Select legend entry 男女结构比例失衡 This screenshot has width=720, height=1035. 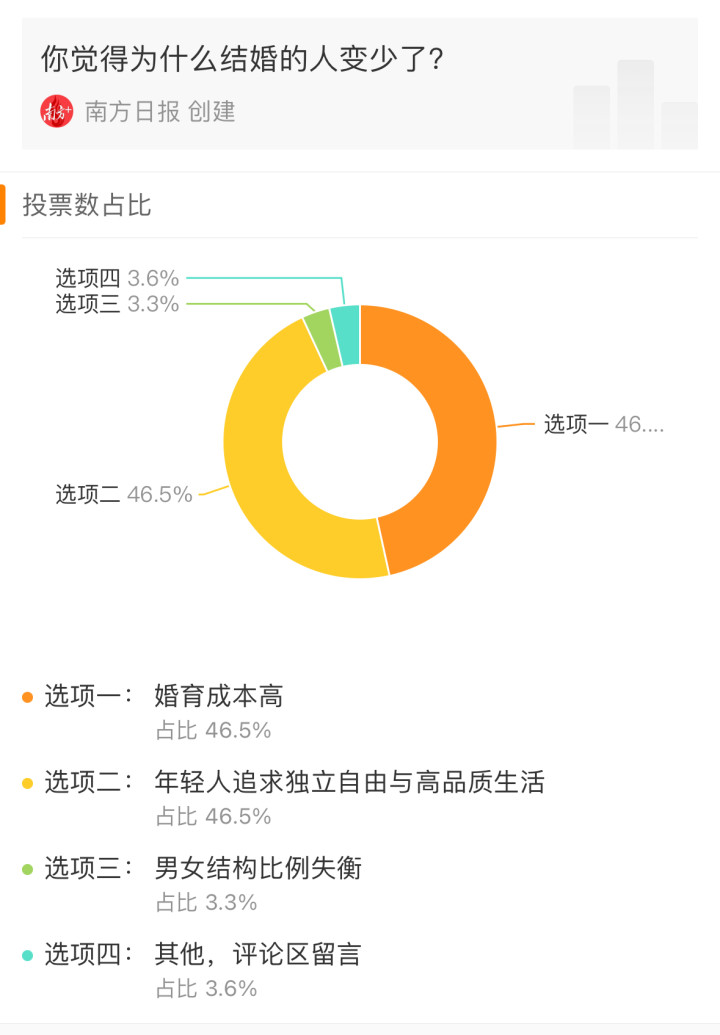coord(258,868)
